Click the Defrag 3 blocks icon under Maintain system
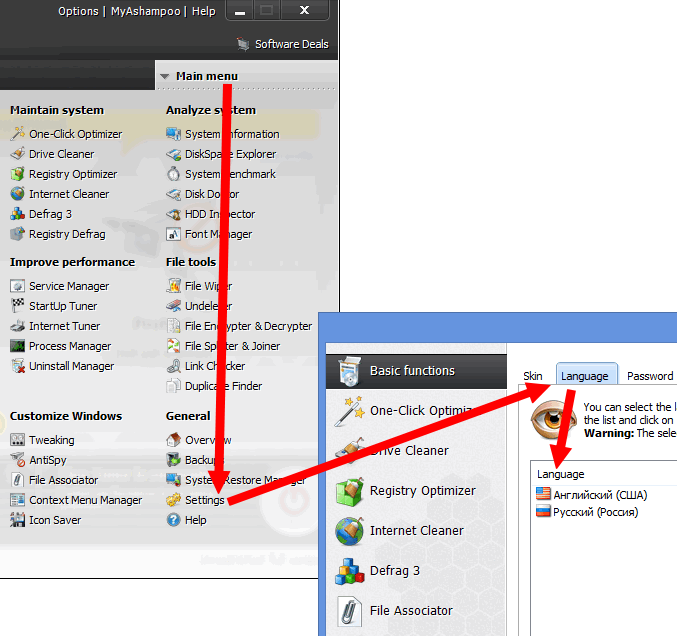This screenshot has height=636, width=677. point(18,214)
